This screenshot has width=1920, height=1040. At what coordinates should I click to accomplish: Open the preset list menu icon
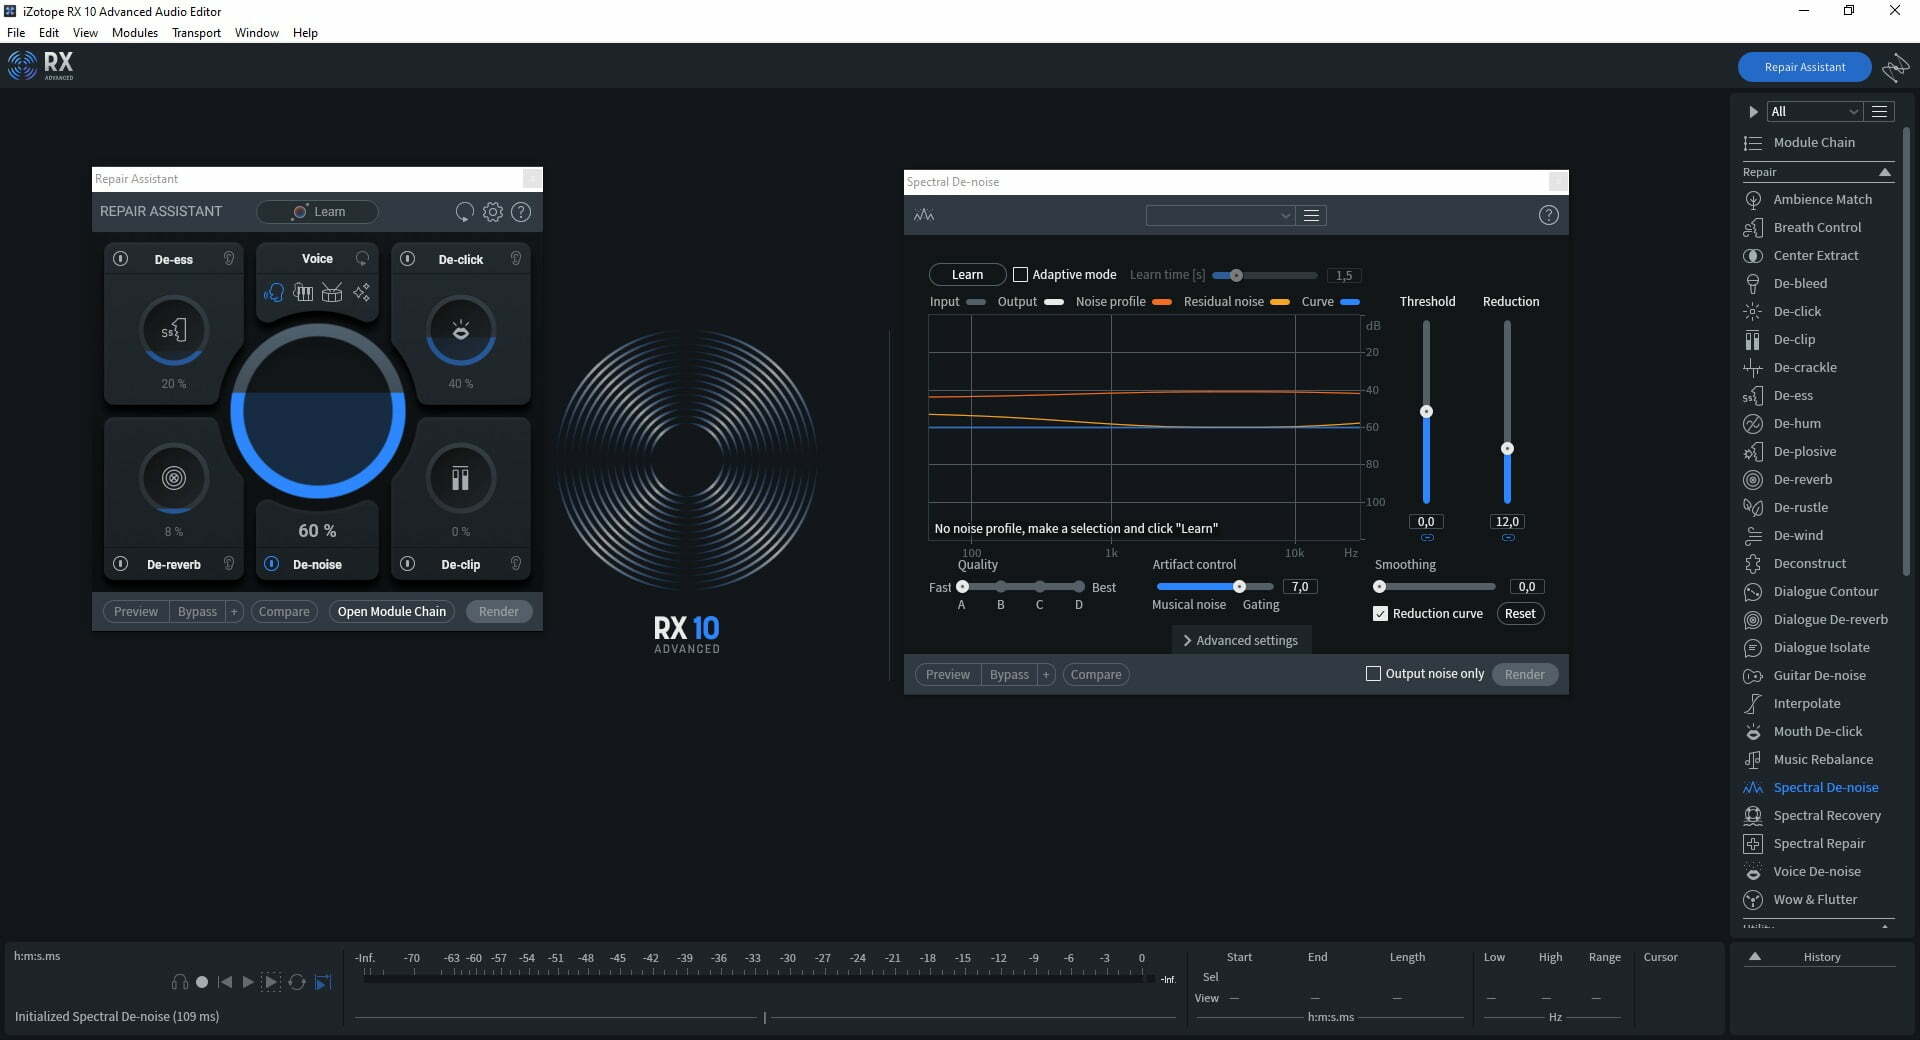pos(1311,216)
